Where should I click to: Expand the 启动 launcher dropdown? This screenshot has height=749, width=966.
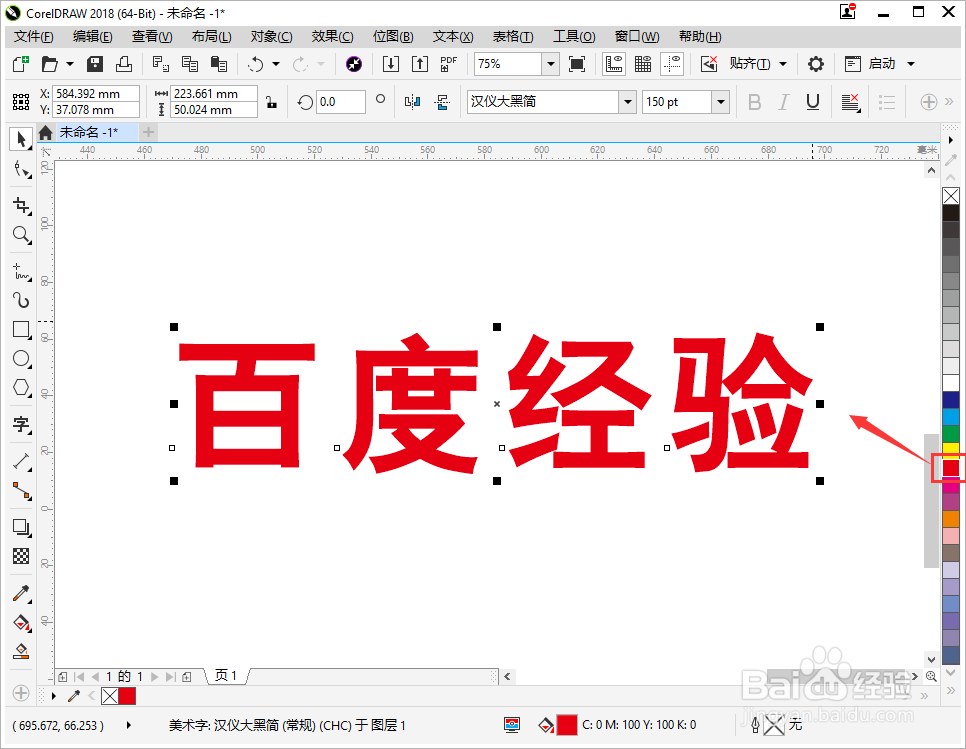(911, 63)
